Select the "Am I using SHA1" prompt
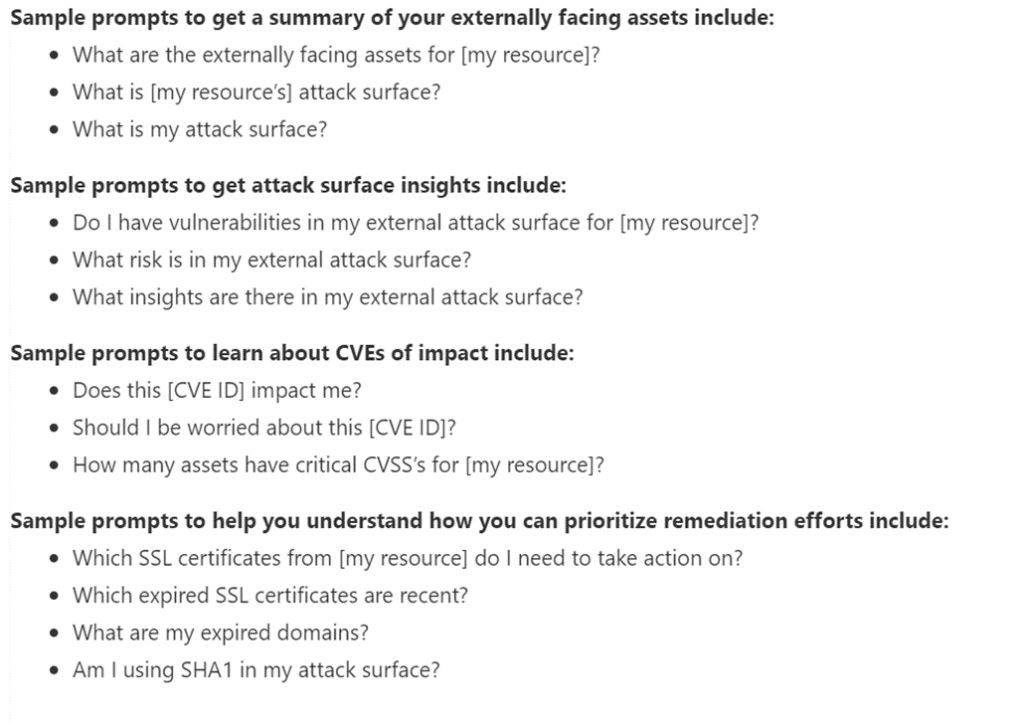1023x725 pixels. 255,670
